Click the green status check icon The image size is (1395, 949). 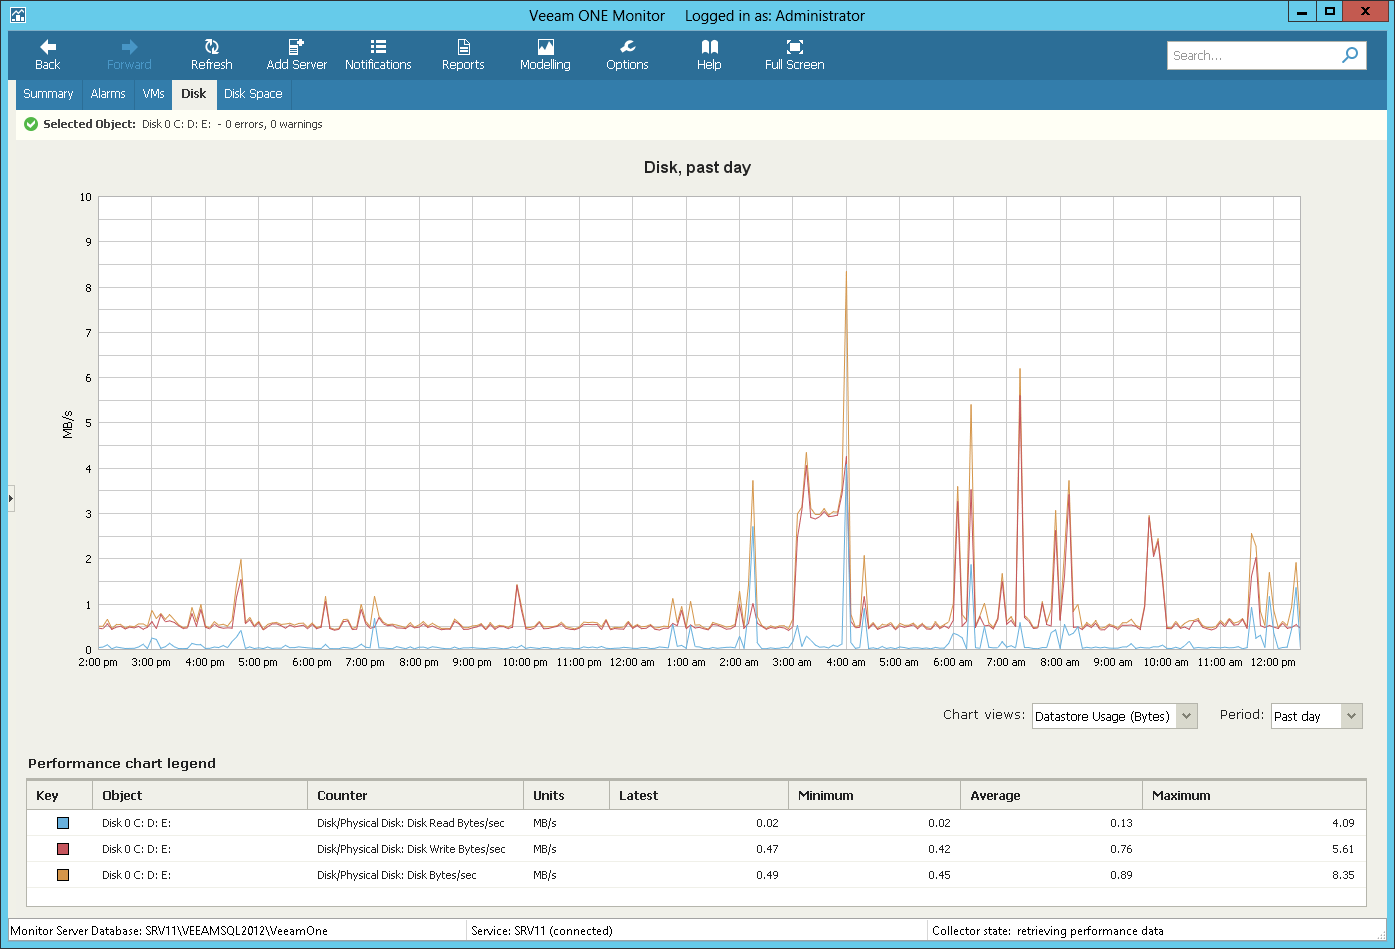pos(31,124)
